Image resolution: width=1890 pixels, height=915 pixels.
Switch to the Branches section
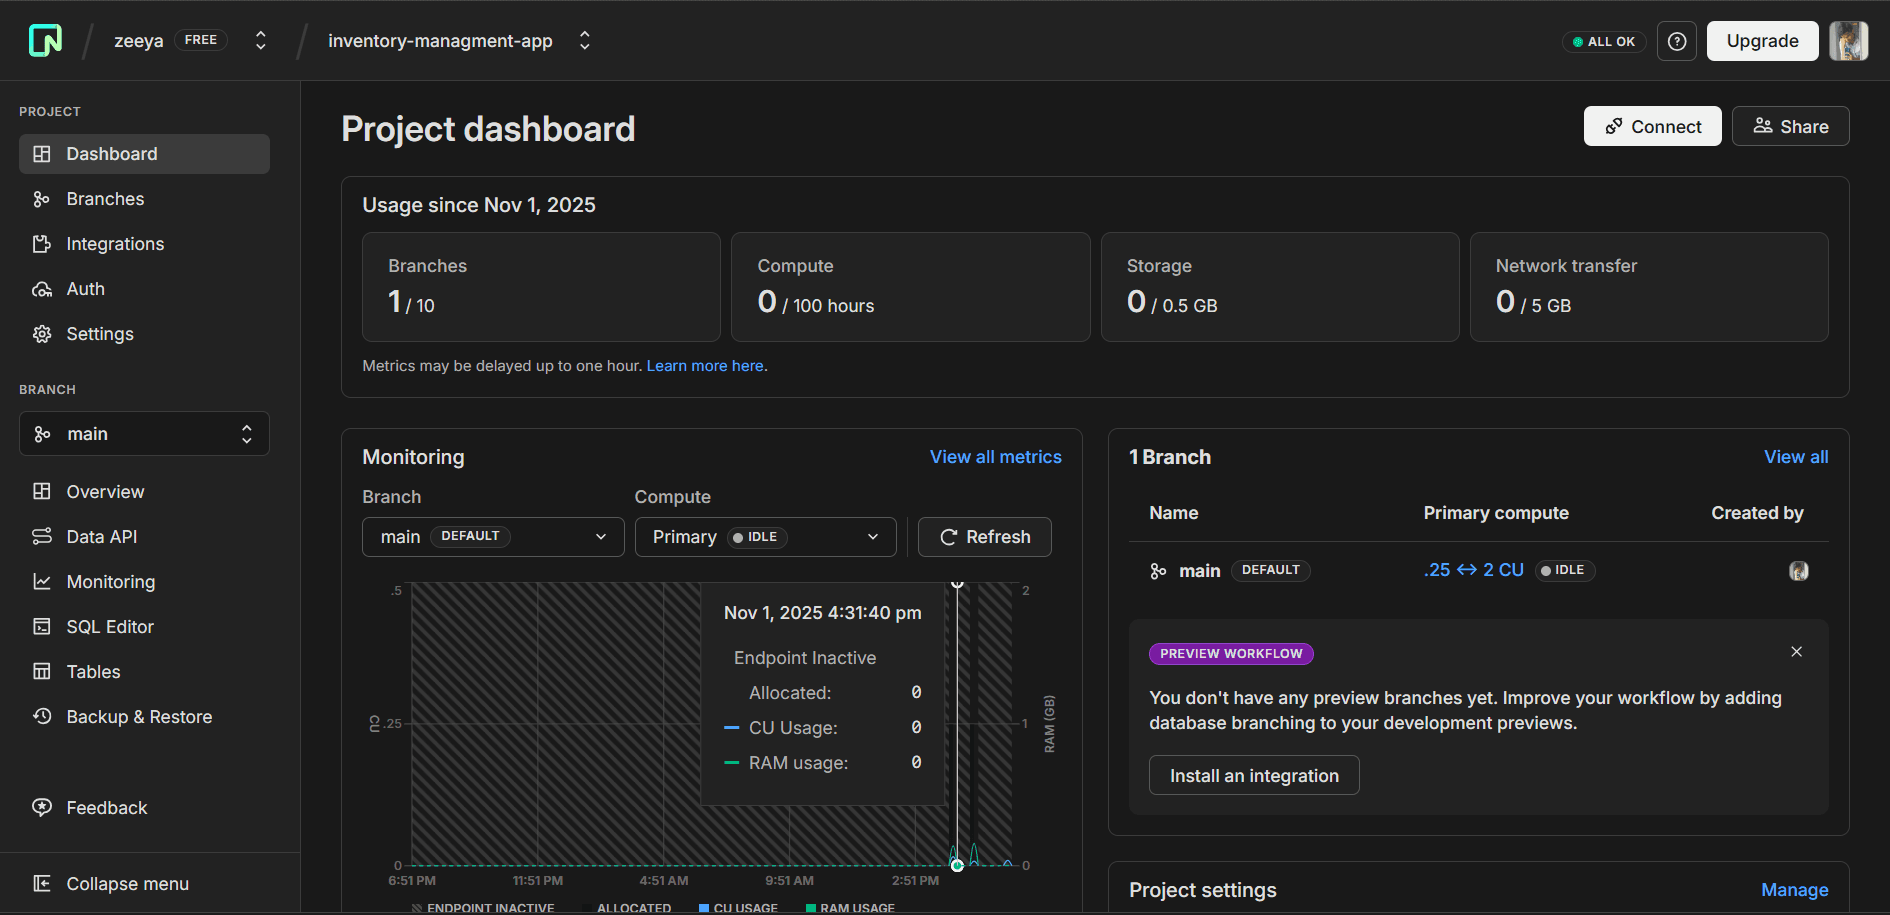103,198
